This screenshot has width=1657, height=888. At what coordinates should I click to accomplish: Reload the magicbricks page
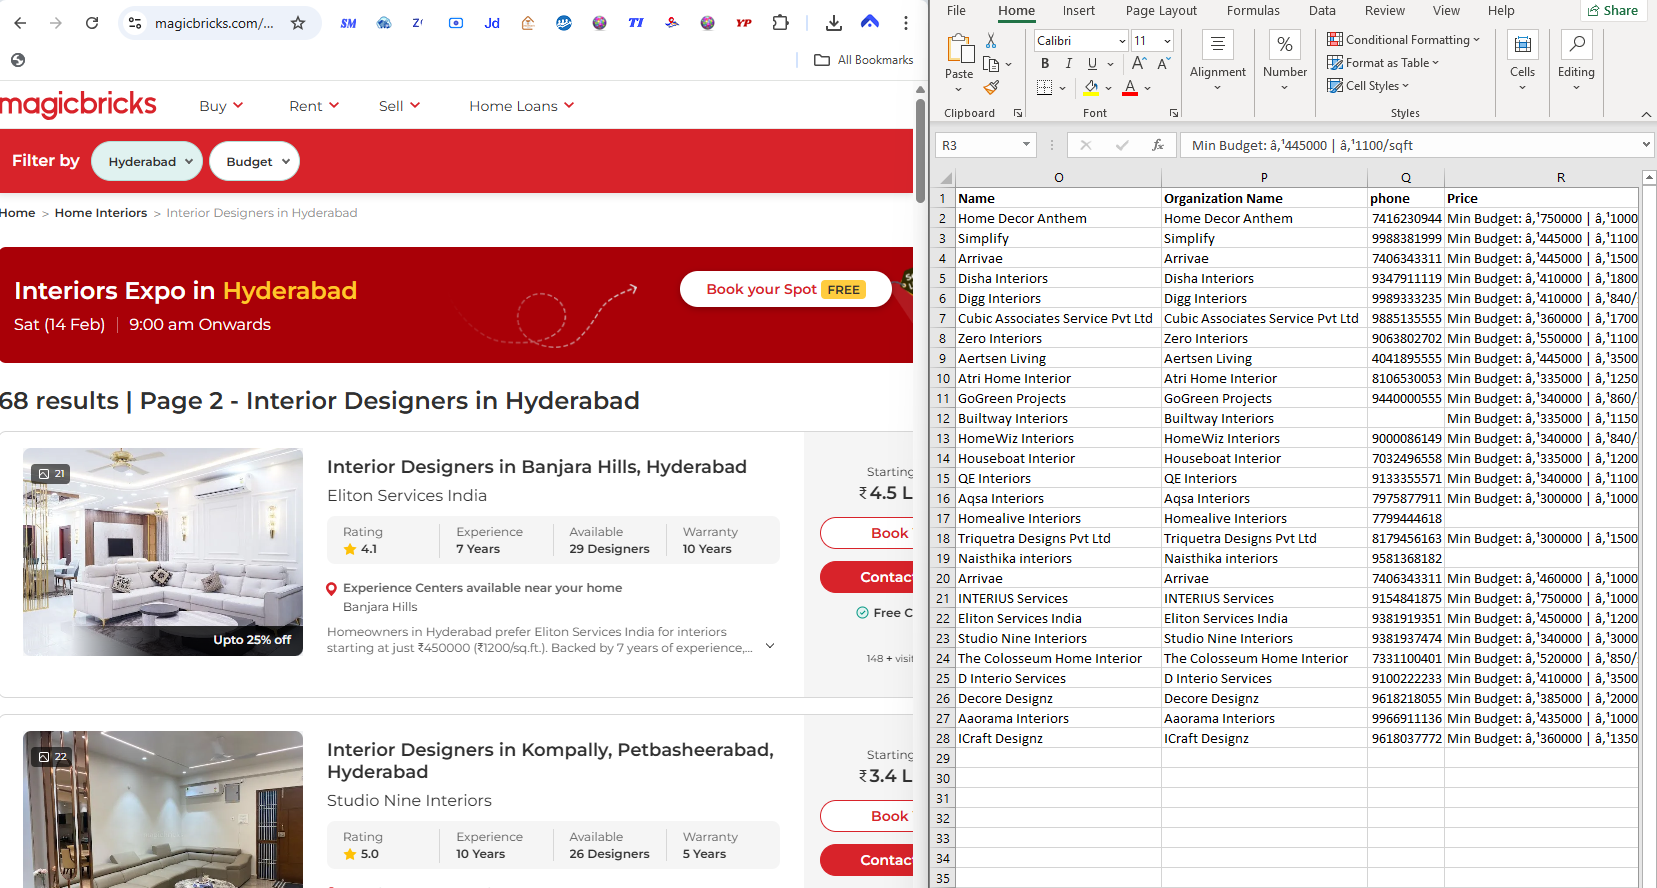pos(92,23)
